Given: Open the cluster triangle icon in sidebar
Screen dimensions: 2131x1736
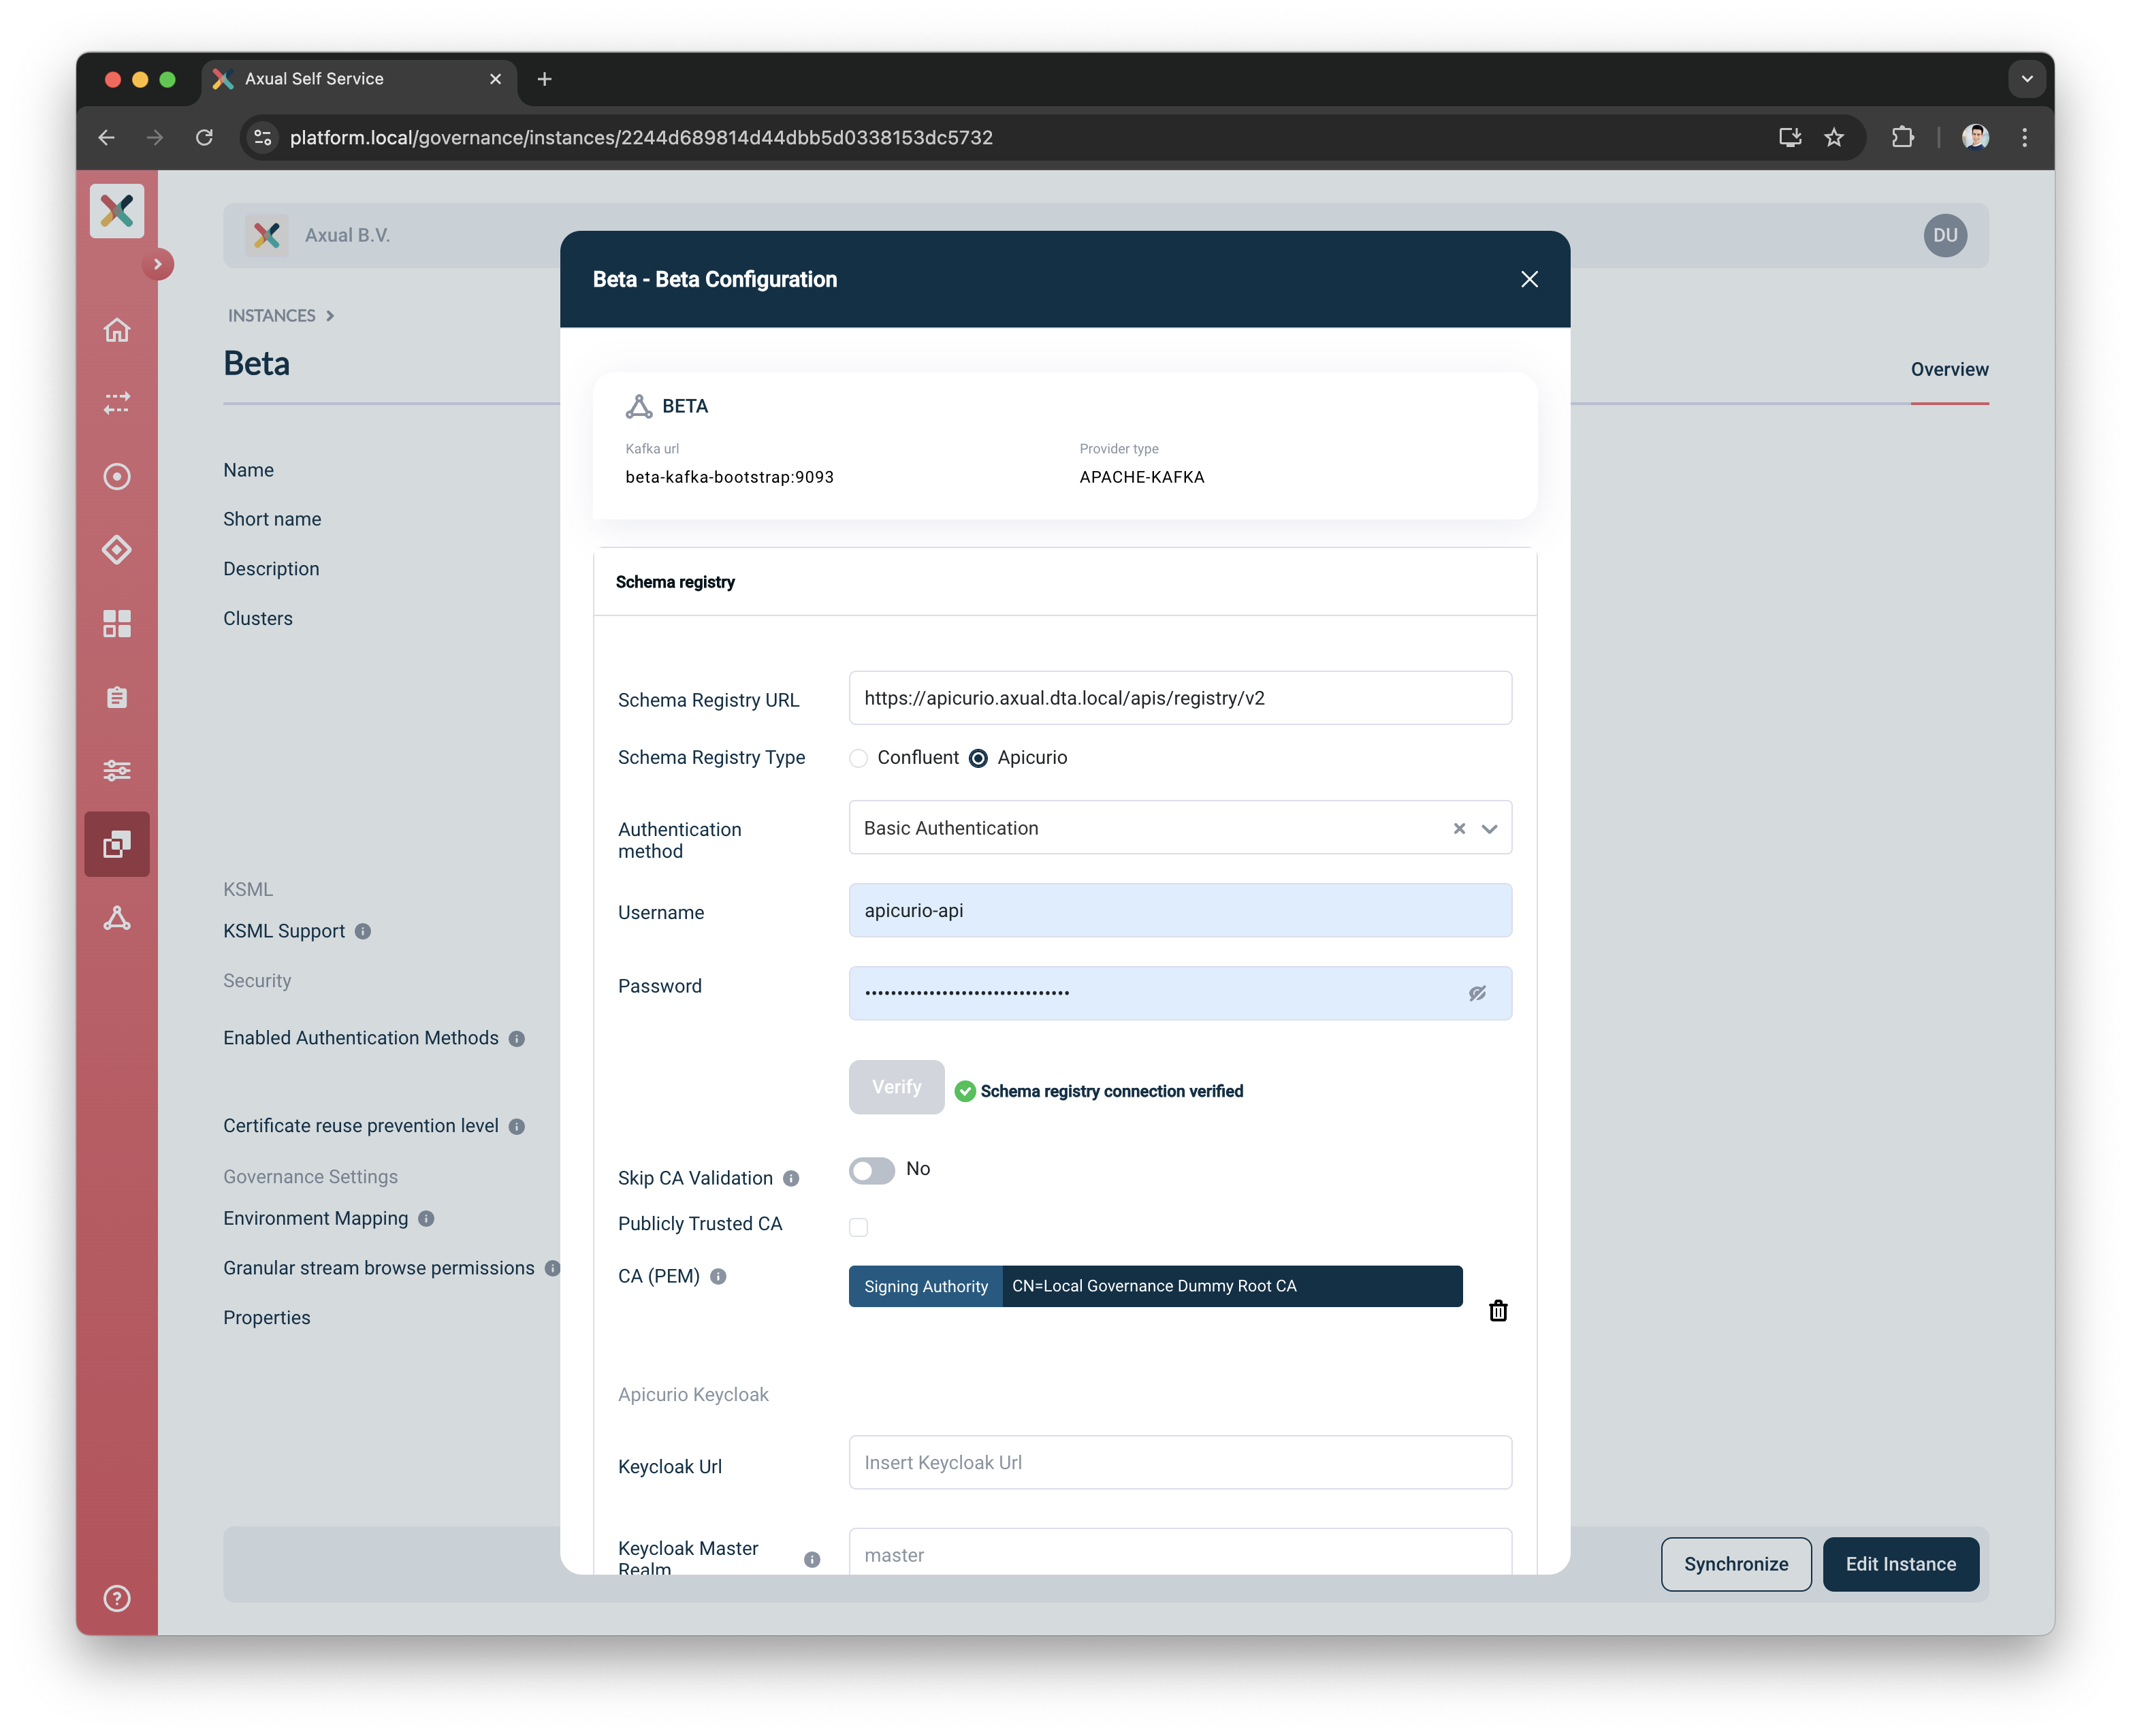Looking at the screenshot, I should 117,918.
